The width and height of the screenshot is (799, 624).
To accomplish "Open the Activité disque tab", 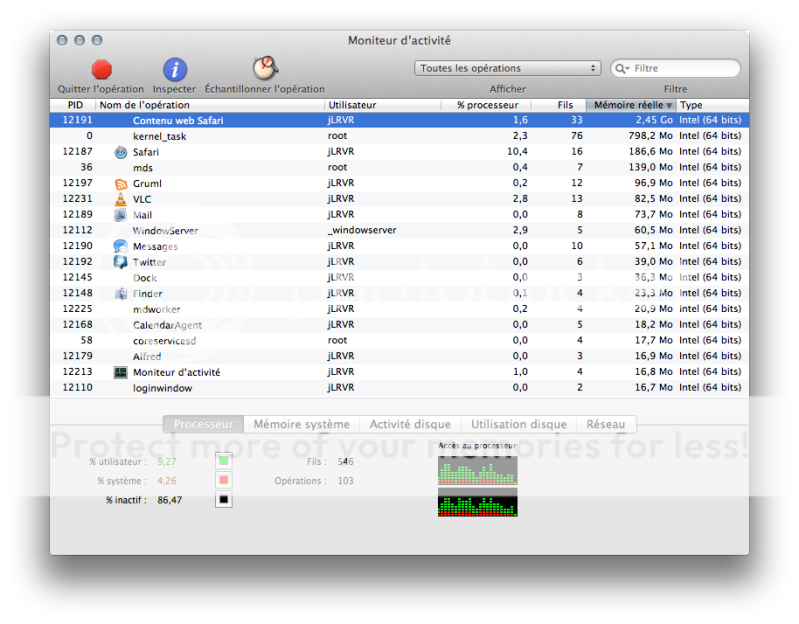I will coord(410,424).
